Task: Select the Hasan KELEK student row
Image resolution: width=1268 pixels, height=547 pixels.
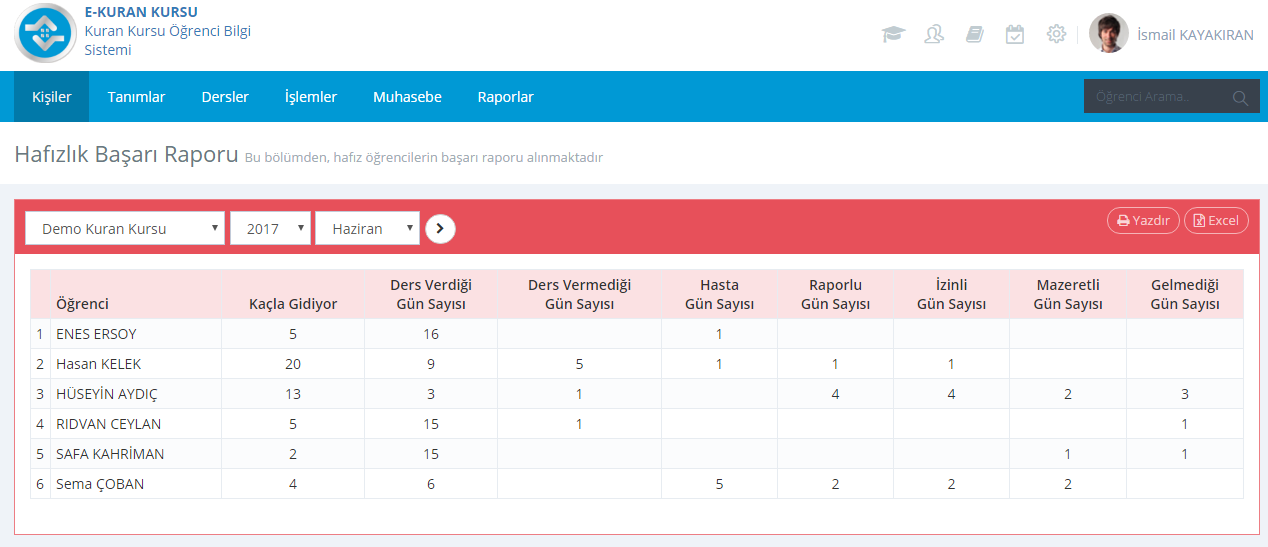Action: tap(98, 364)
